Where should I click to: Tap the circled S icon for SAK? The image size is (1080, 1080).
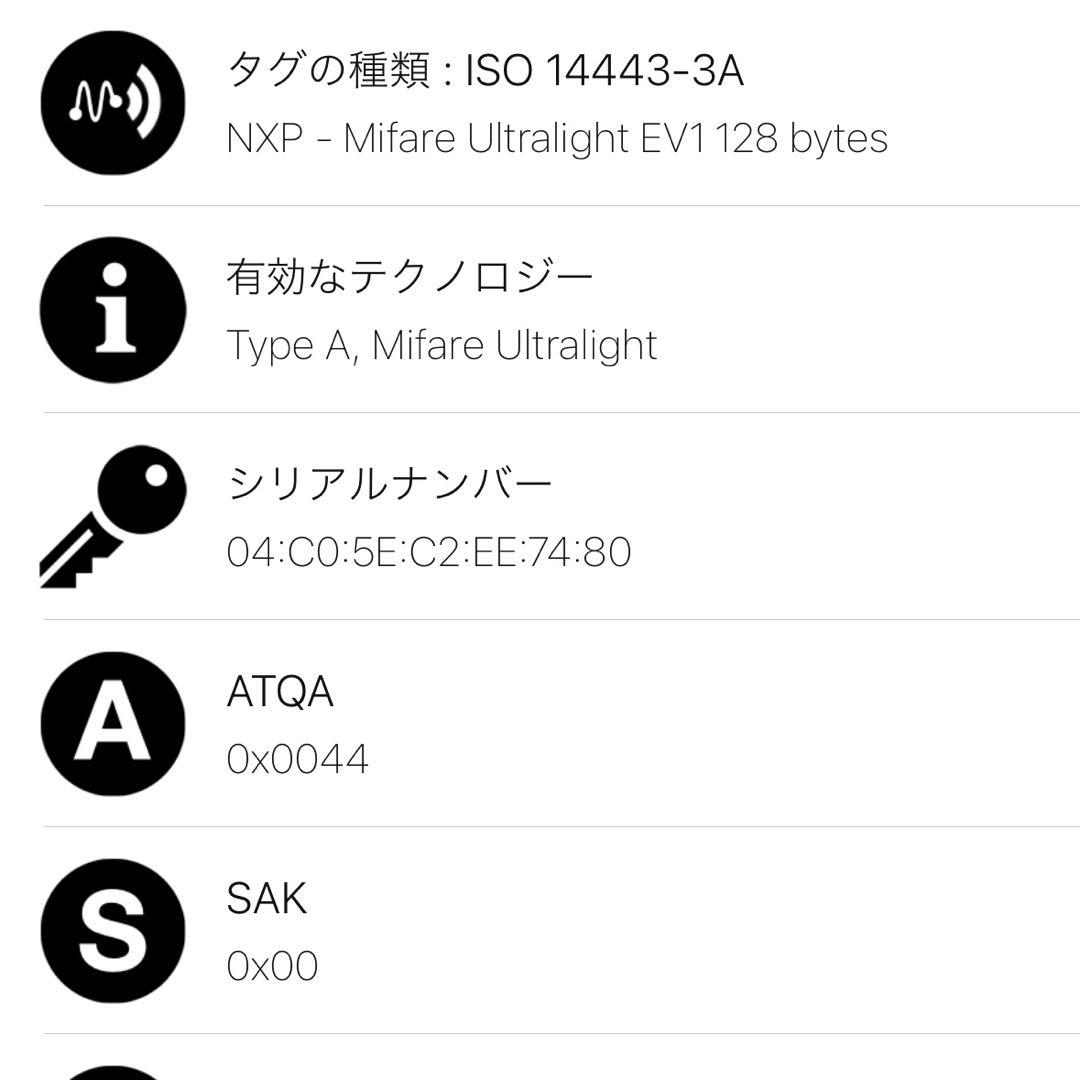coord(113,931)
